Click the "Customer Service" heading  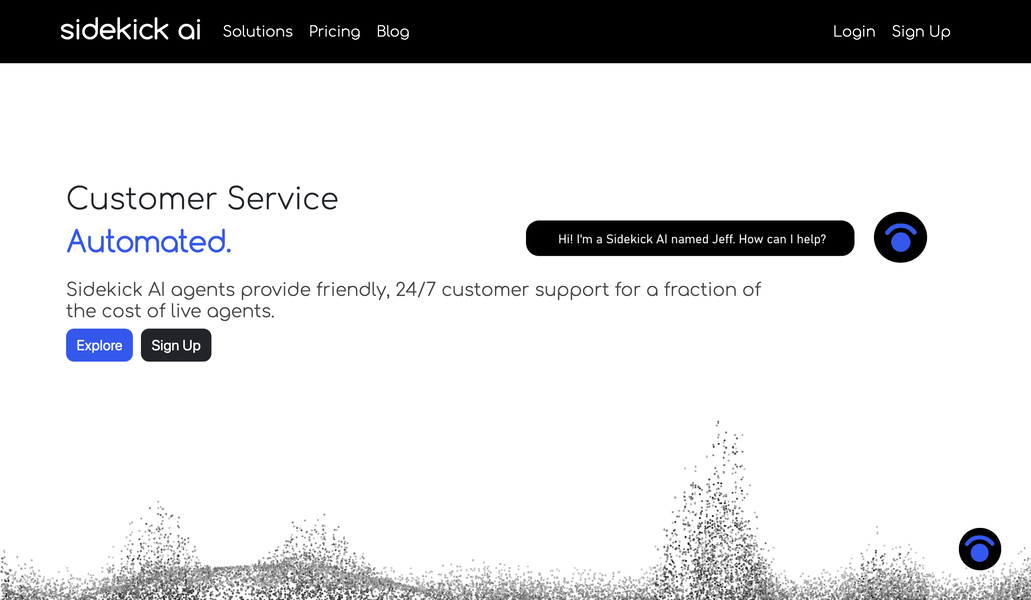click(202, 198)
